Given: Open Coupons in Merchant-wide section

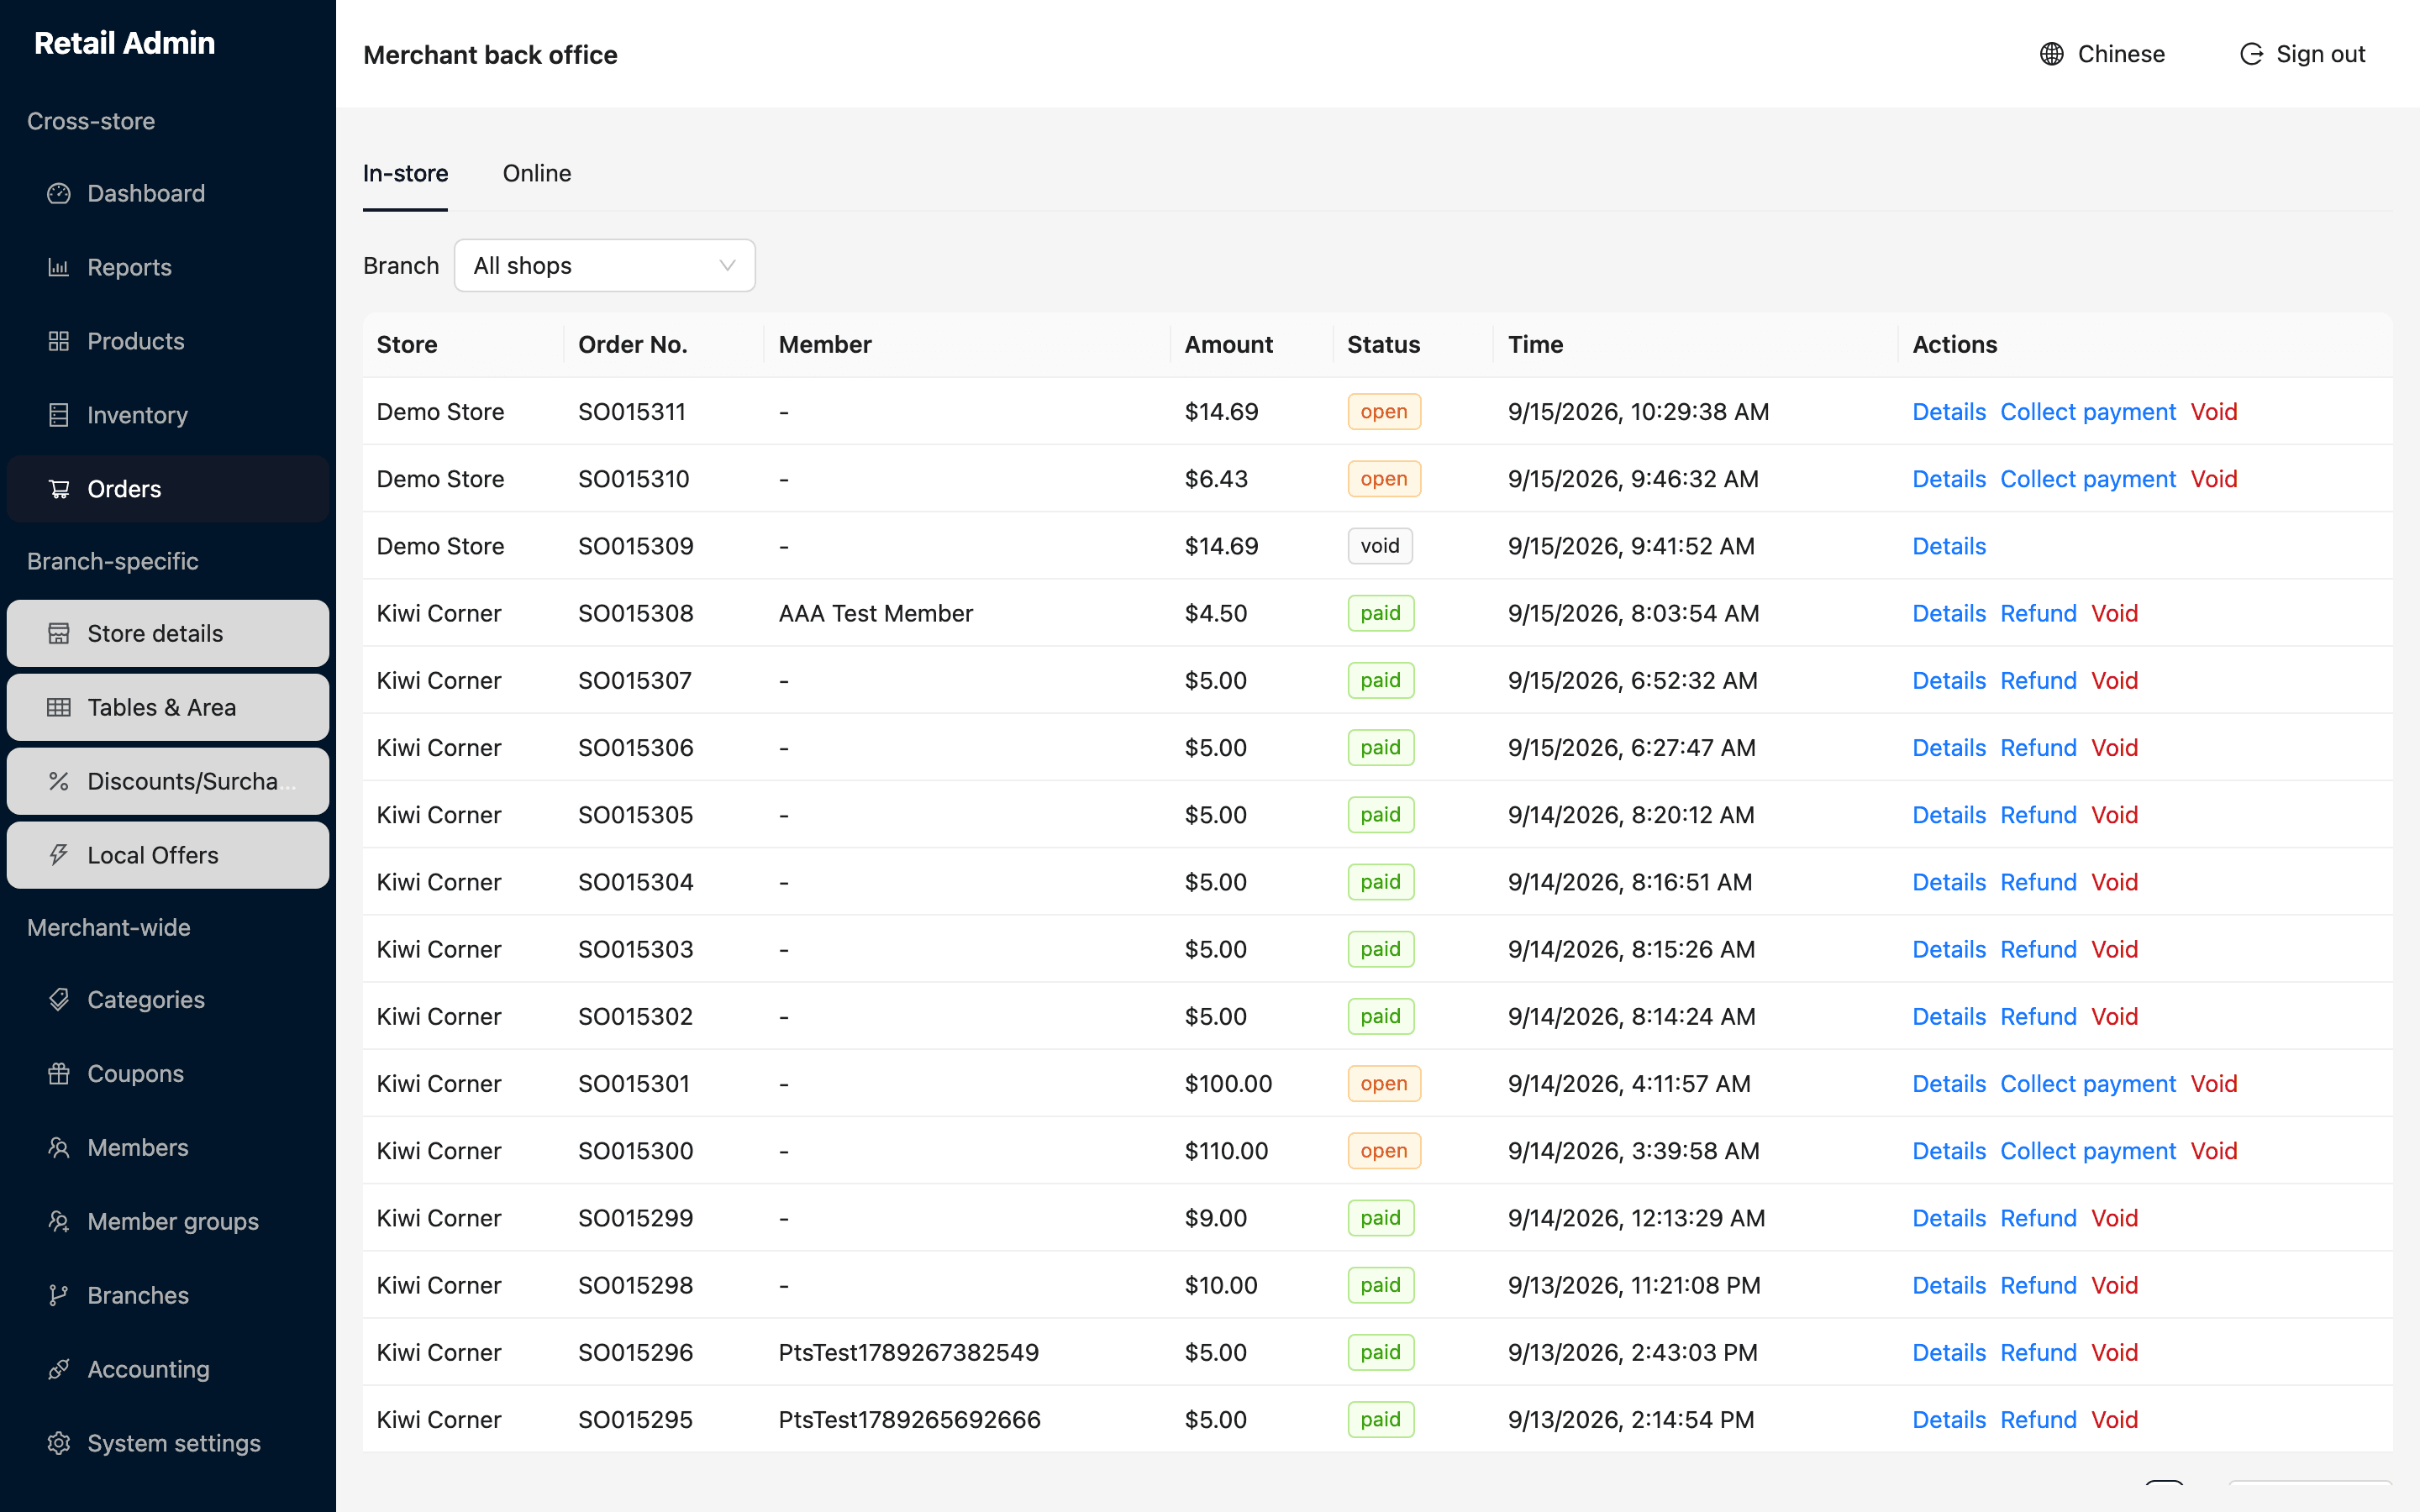Looking at the screenshot, I should point(168,1074).
